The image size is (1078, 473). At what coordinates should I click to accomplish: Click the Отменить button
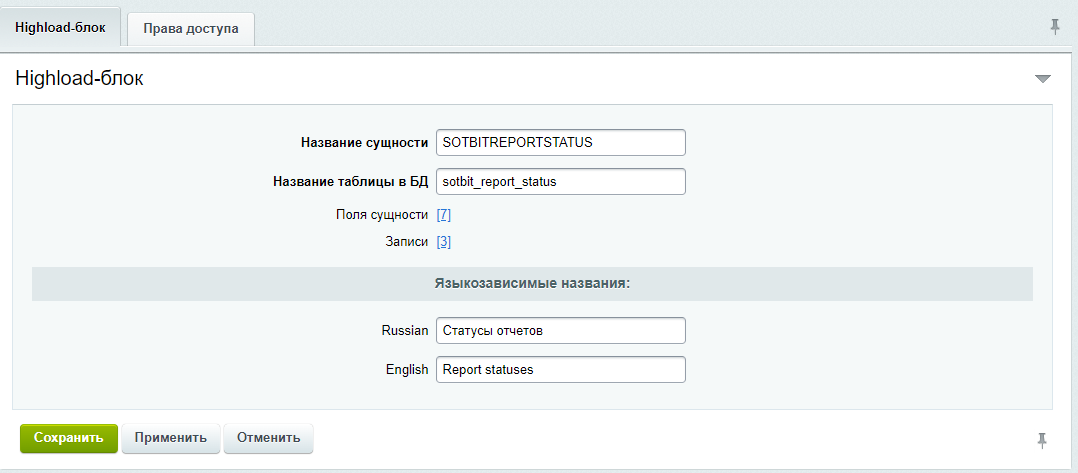coord(268,438)
